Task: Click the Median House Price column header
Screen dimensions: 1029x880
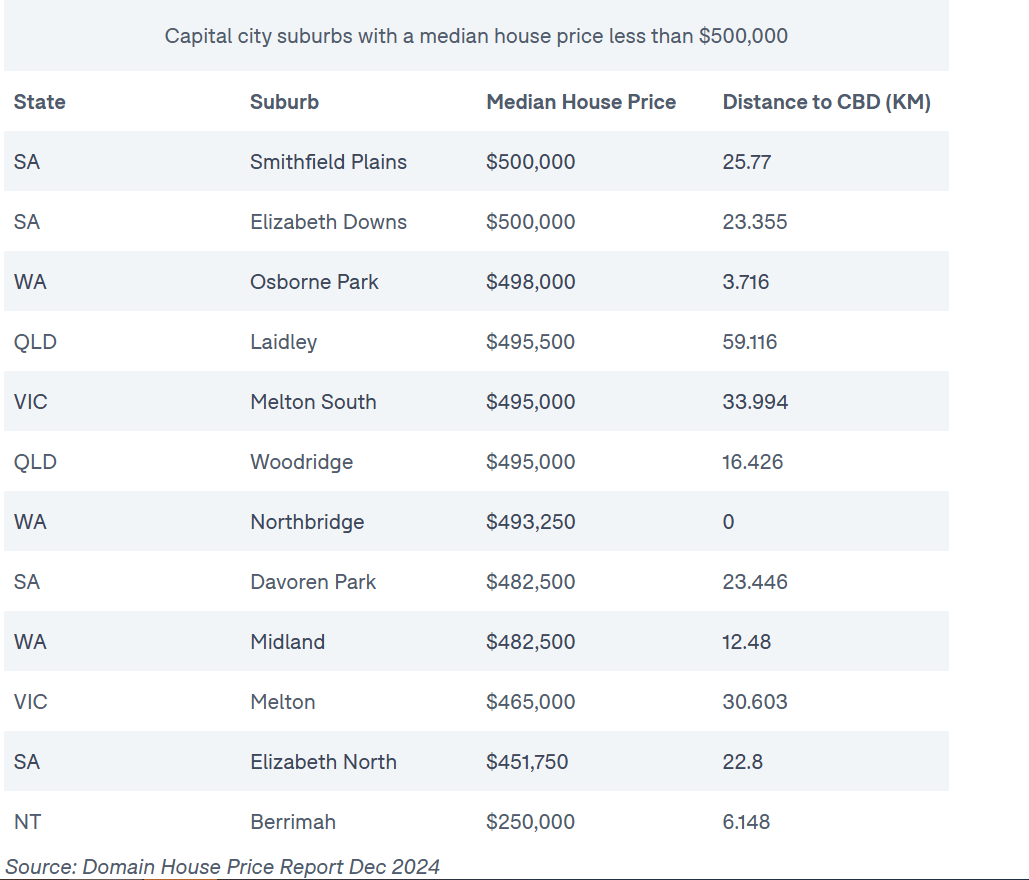Action: tap(581, 102)
